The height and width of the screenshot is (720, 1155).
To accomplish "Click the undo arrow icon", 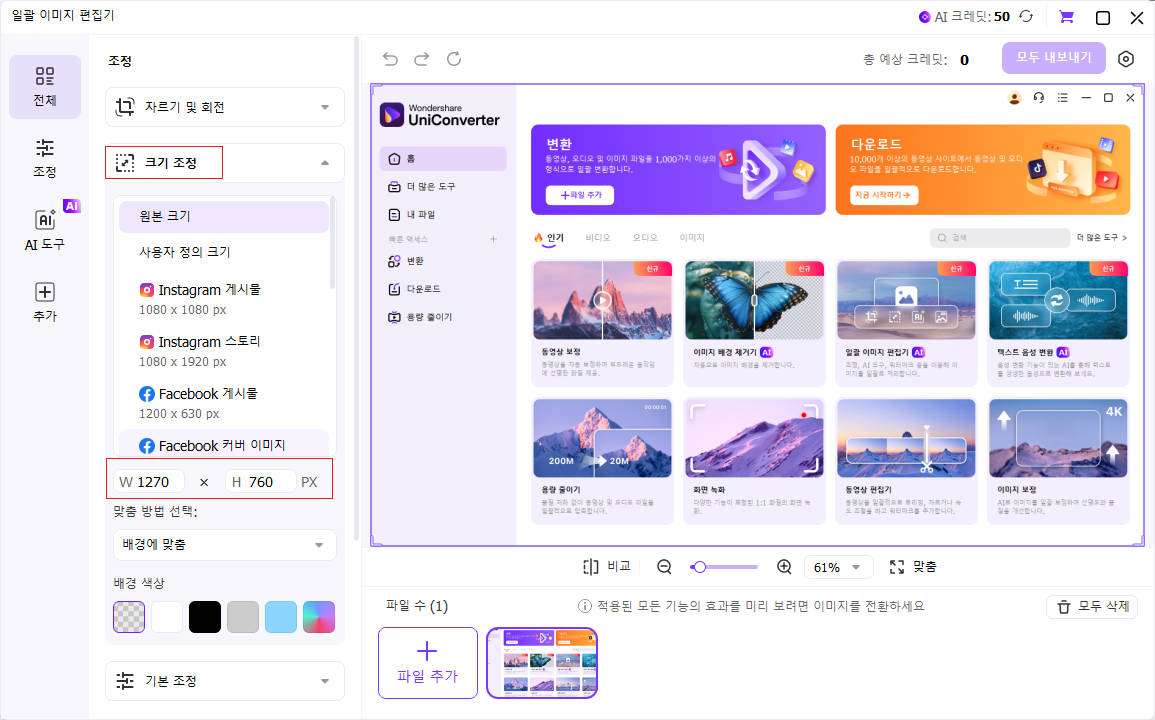I will tap(390, 59).
